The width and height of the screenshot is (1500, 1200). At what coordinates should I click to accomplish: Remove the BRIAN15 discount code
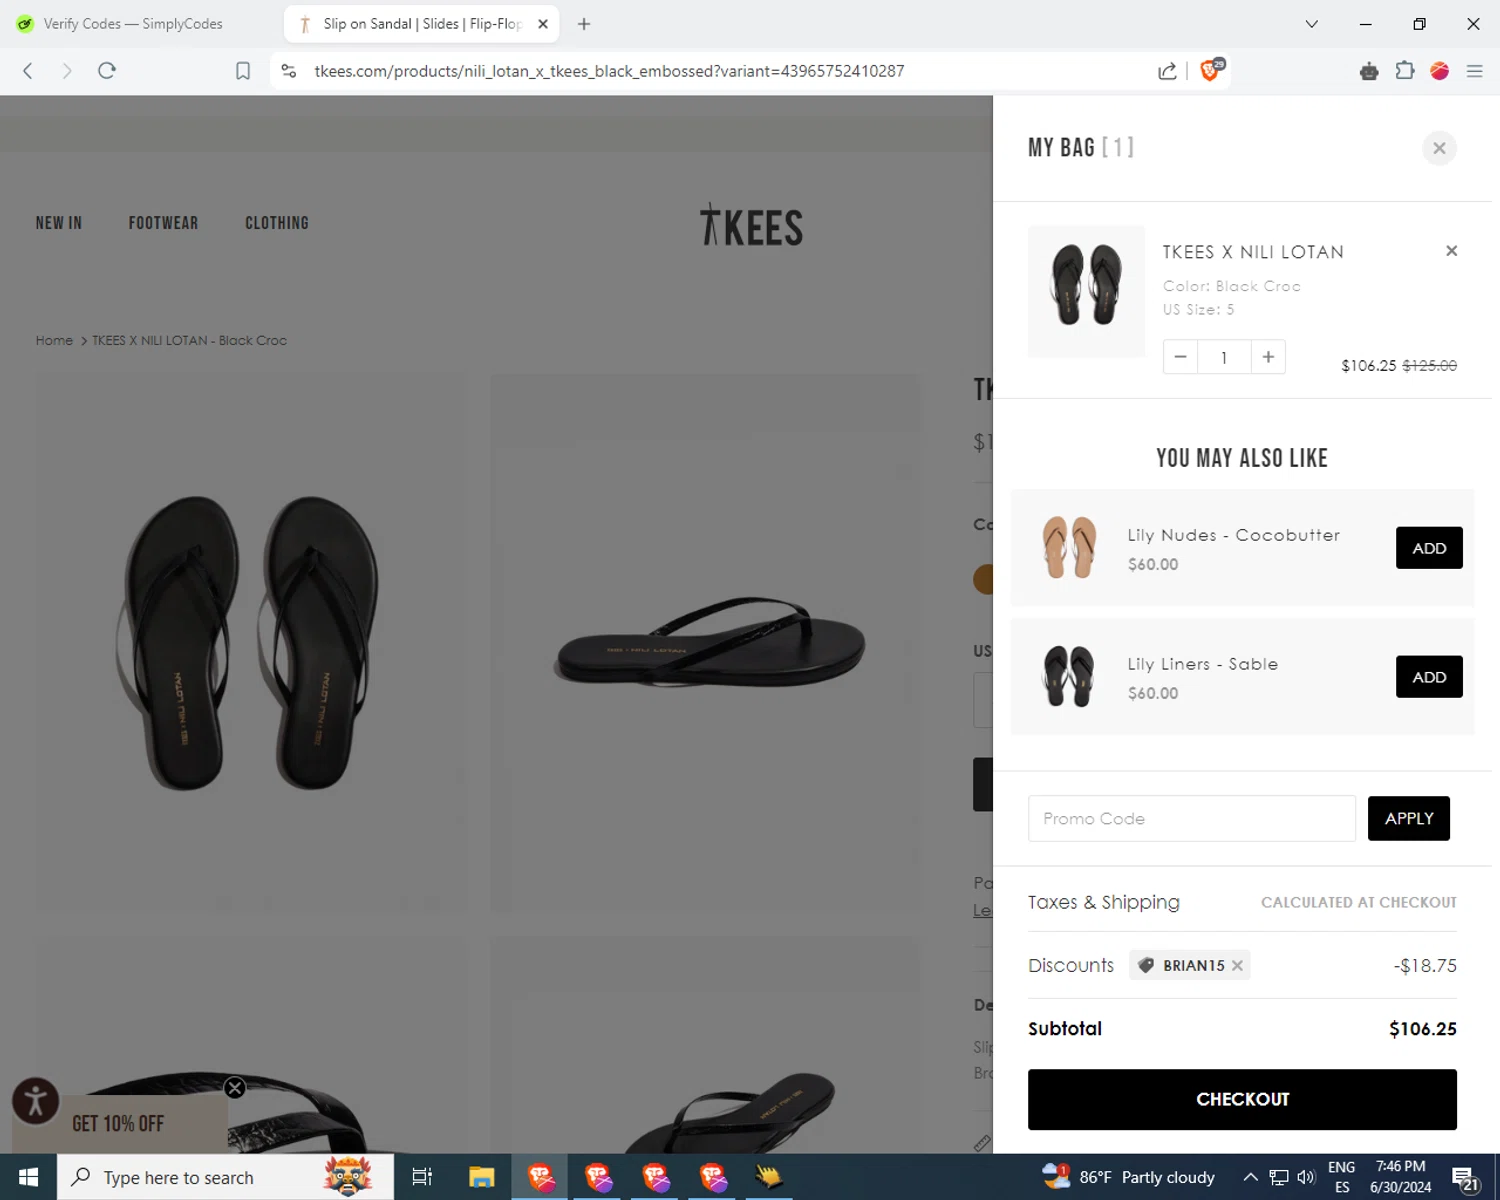pos(1237,965)
